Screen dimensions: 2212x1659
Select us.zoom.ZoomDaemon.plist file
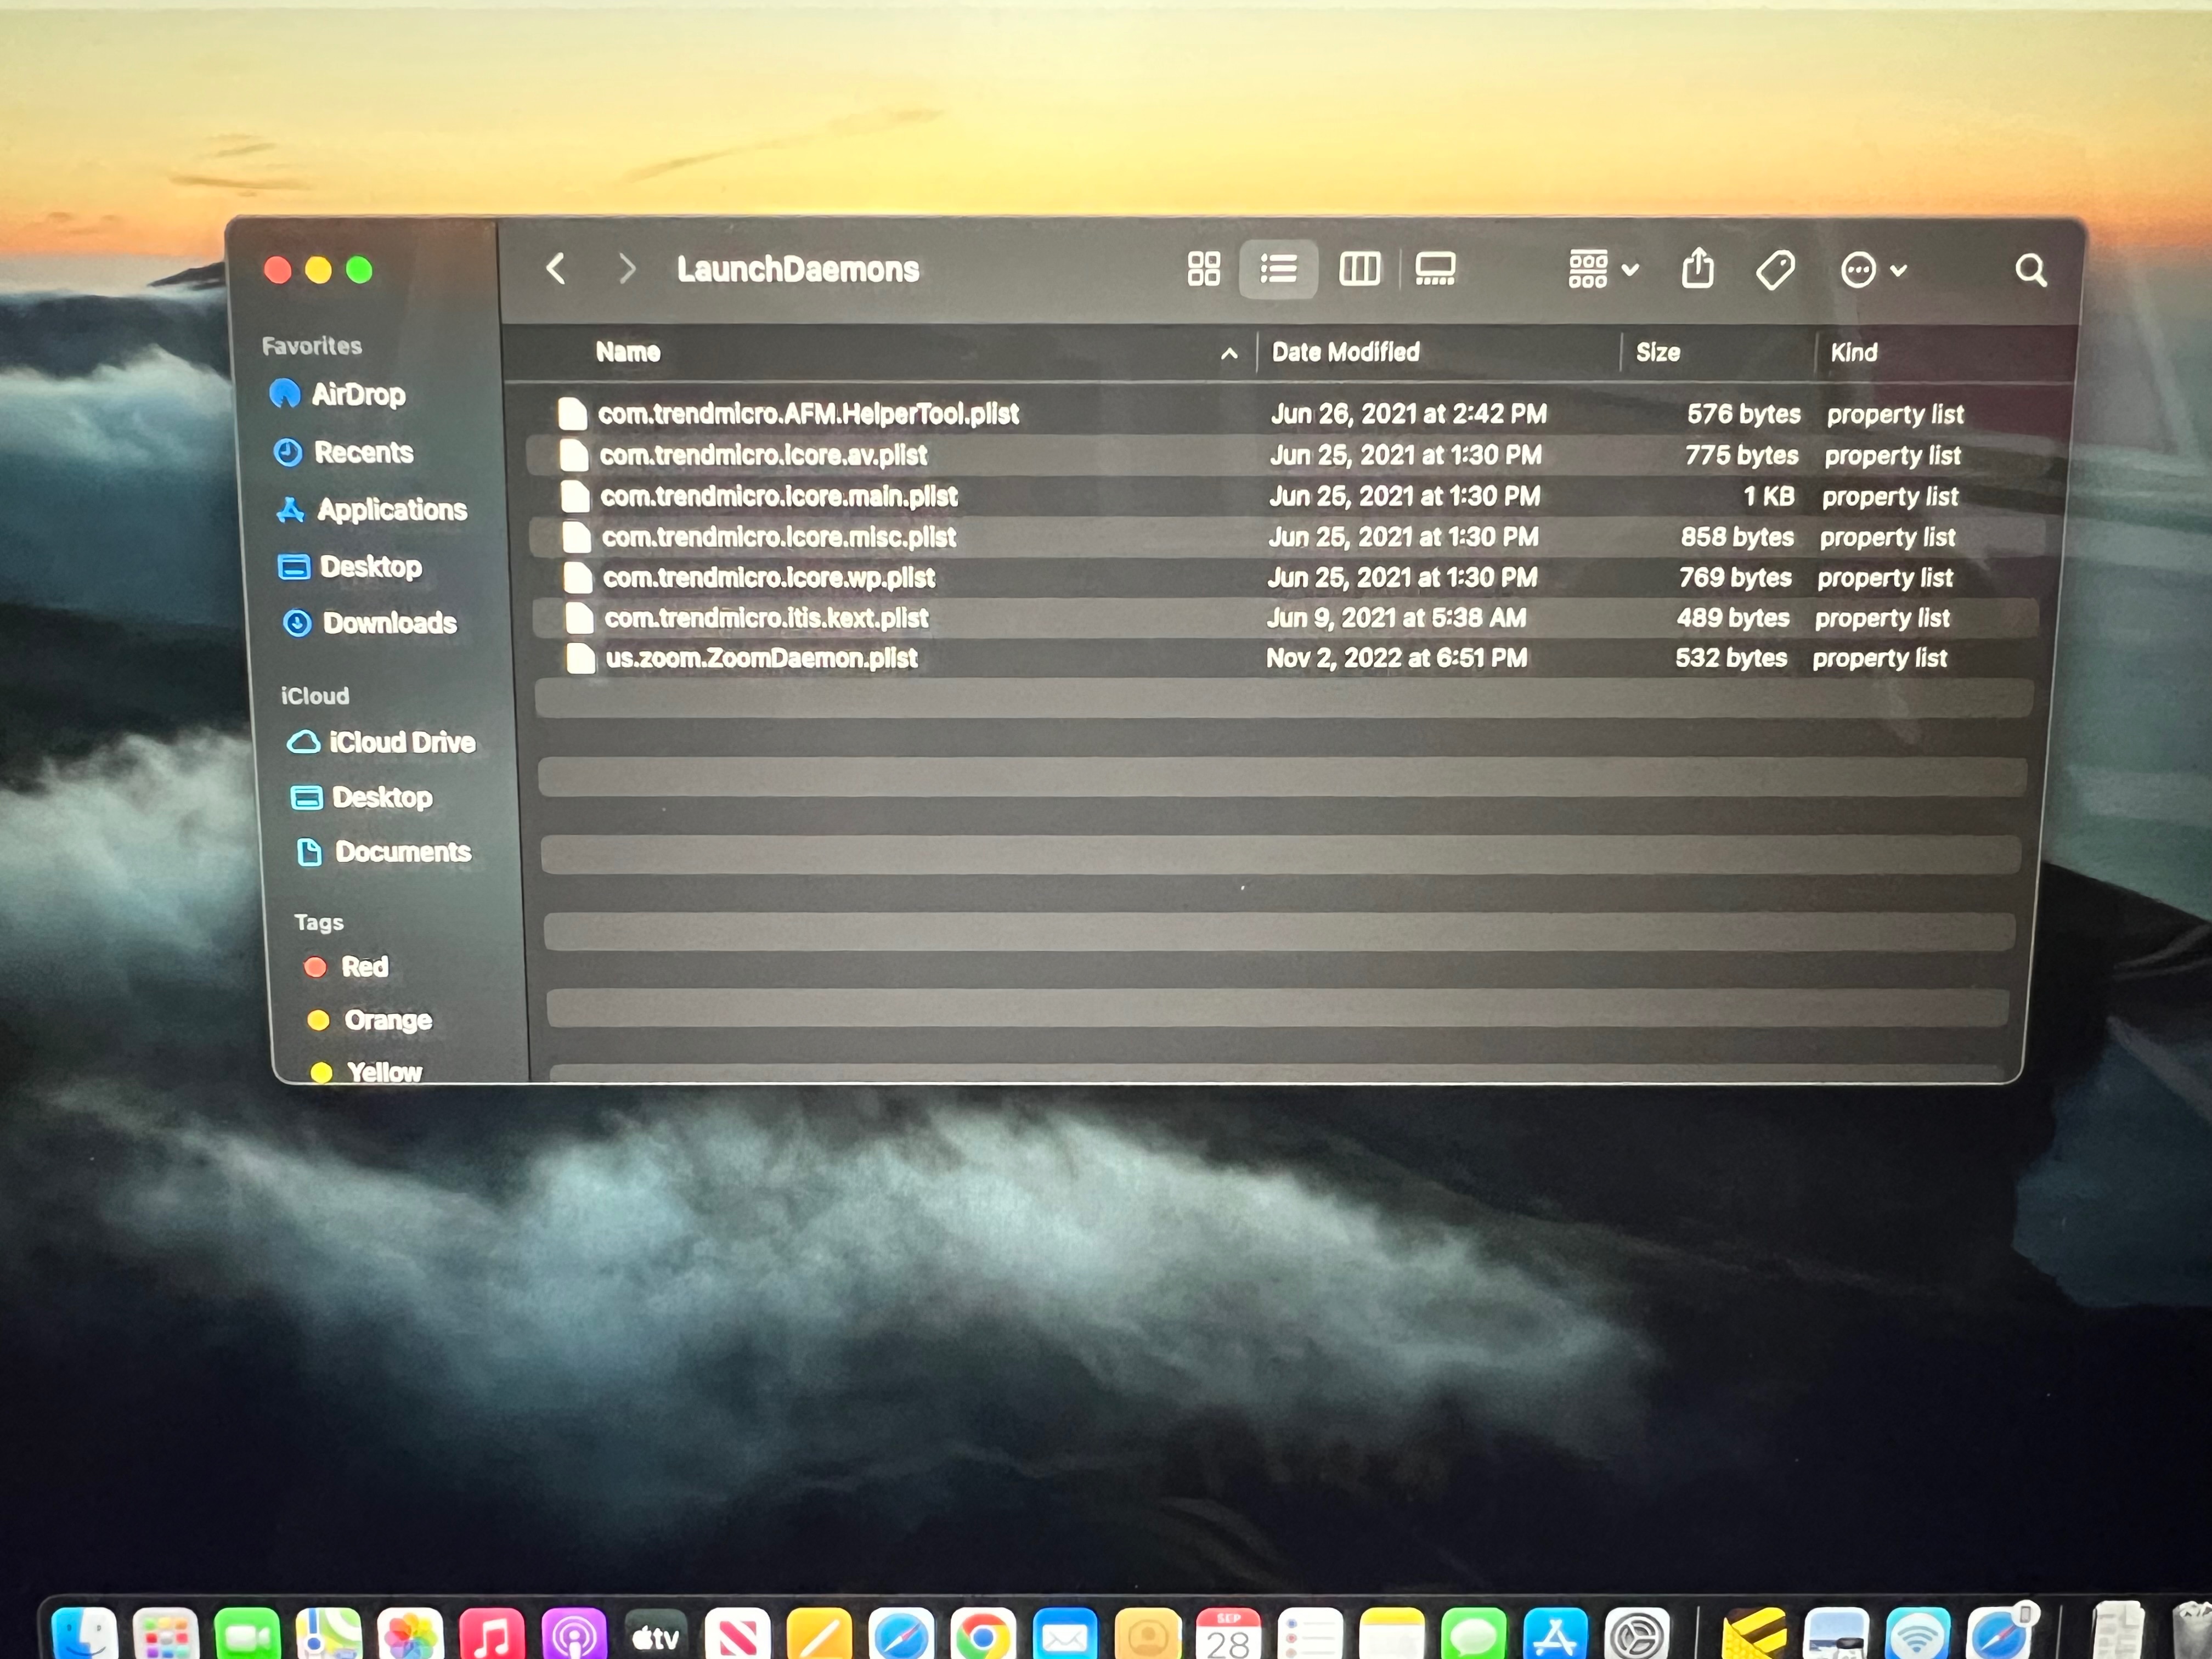760,658
